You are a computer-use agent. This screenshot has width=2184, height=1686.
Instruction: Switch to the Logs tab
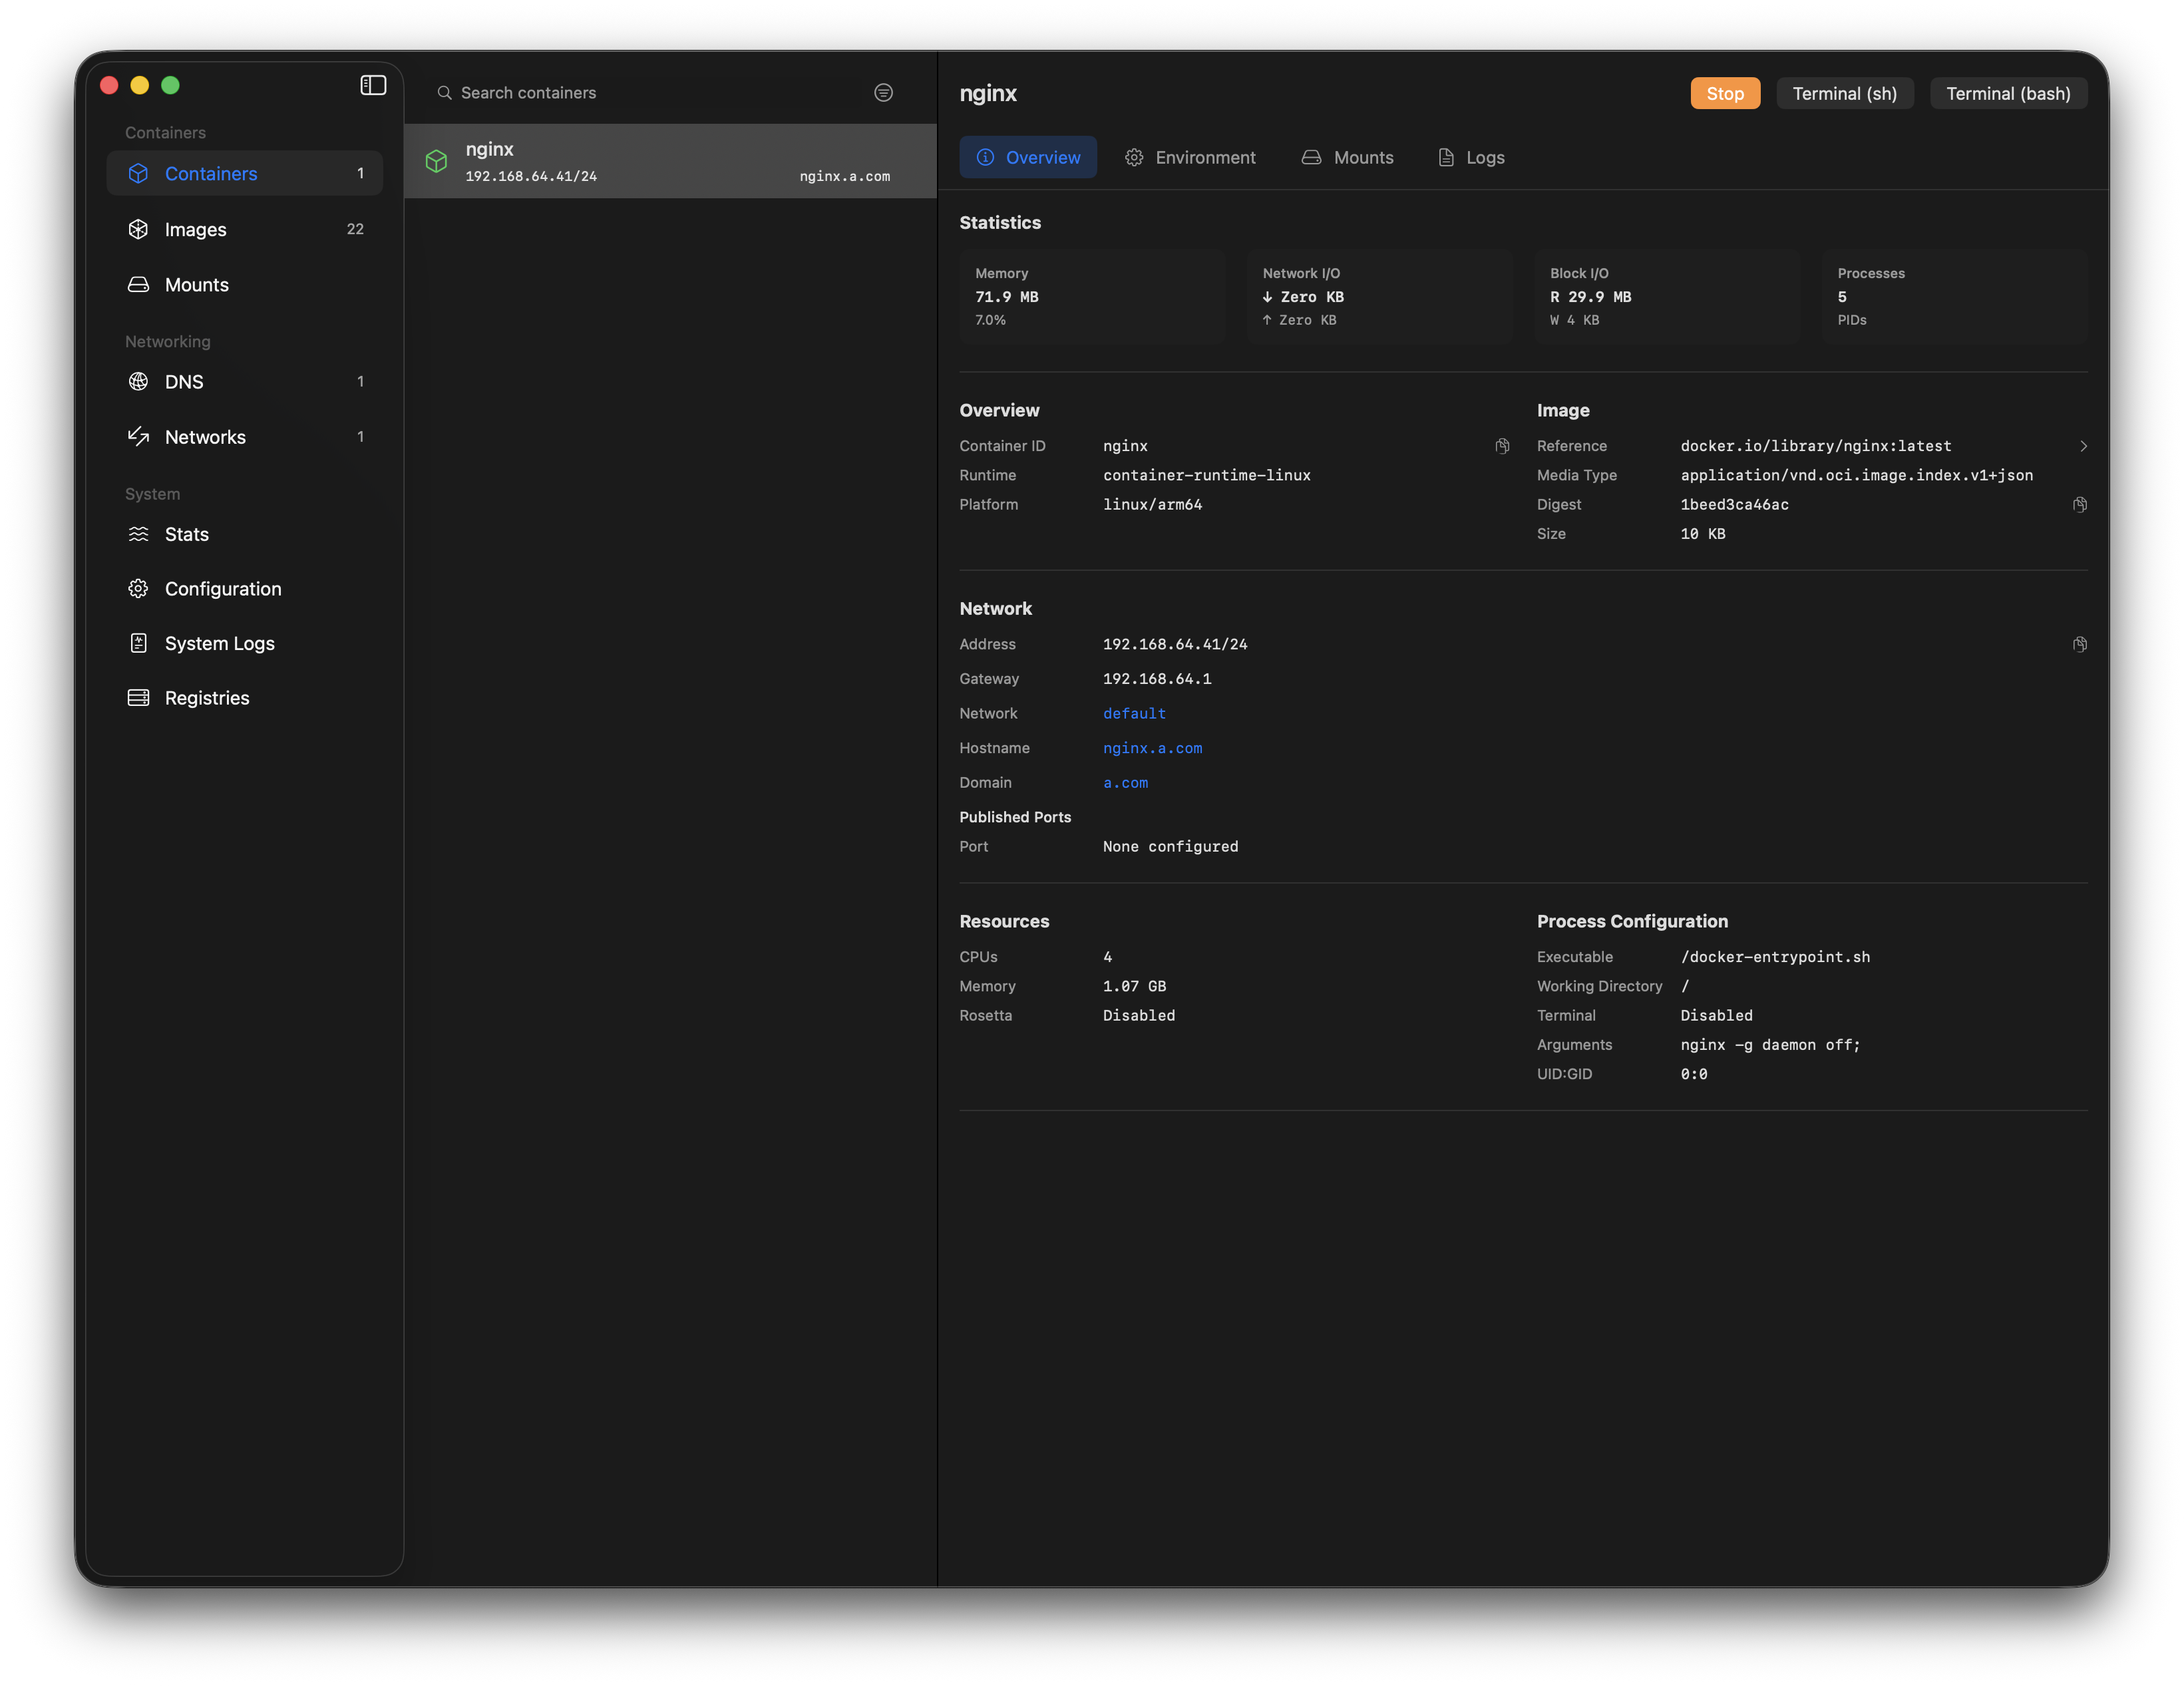pos(1471,157)
